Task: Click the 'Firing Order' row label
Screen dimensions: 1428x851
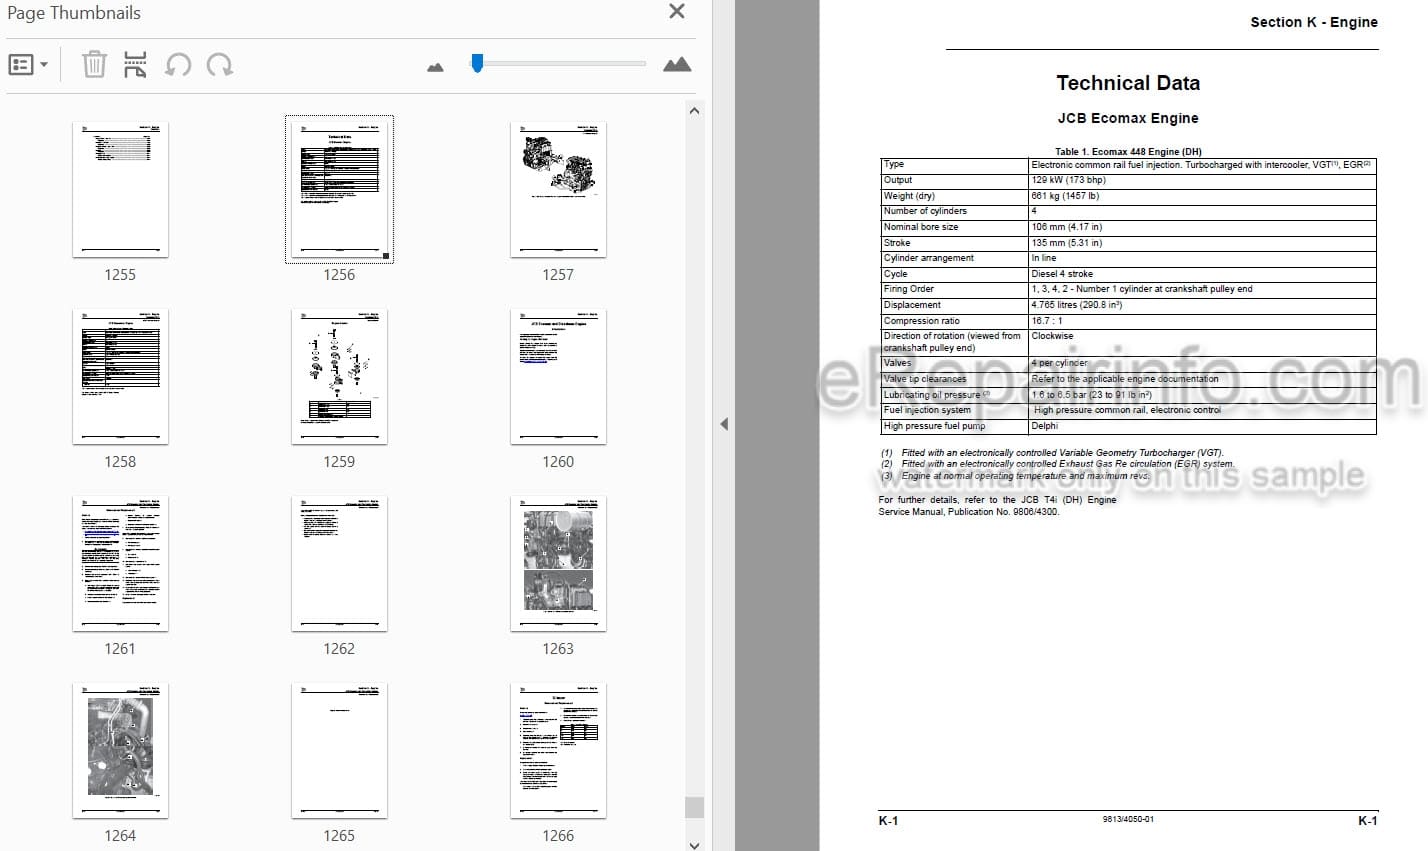Action: (908, 289)
